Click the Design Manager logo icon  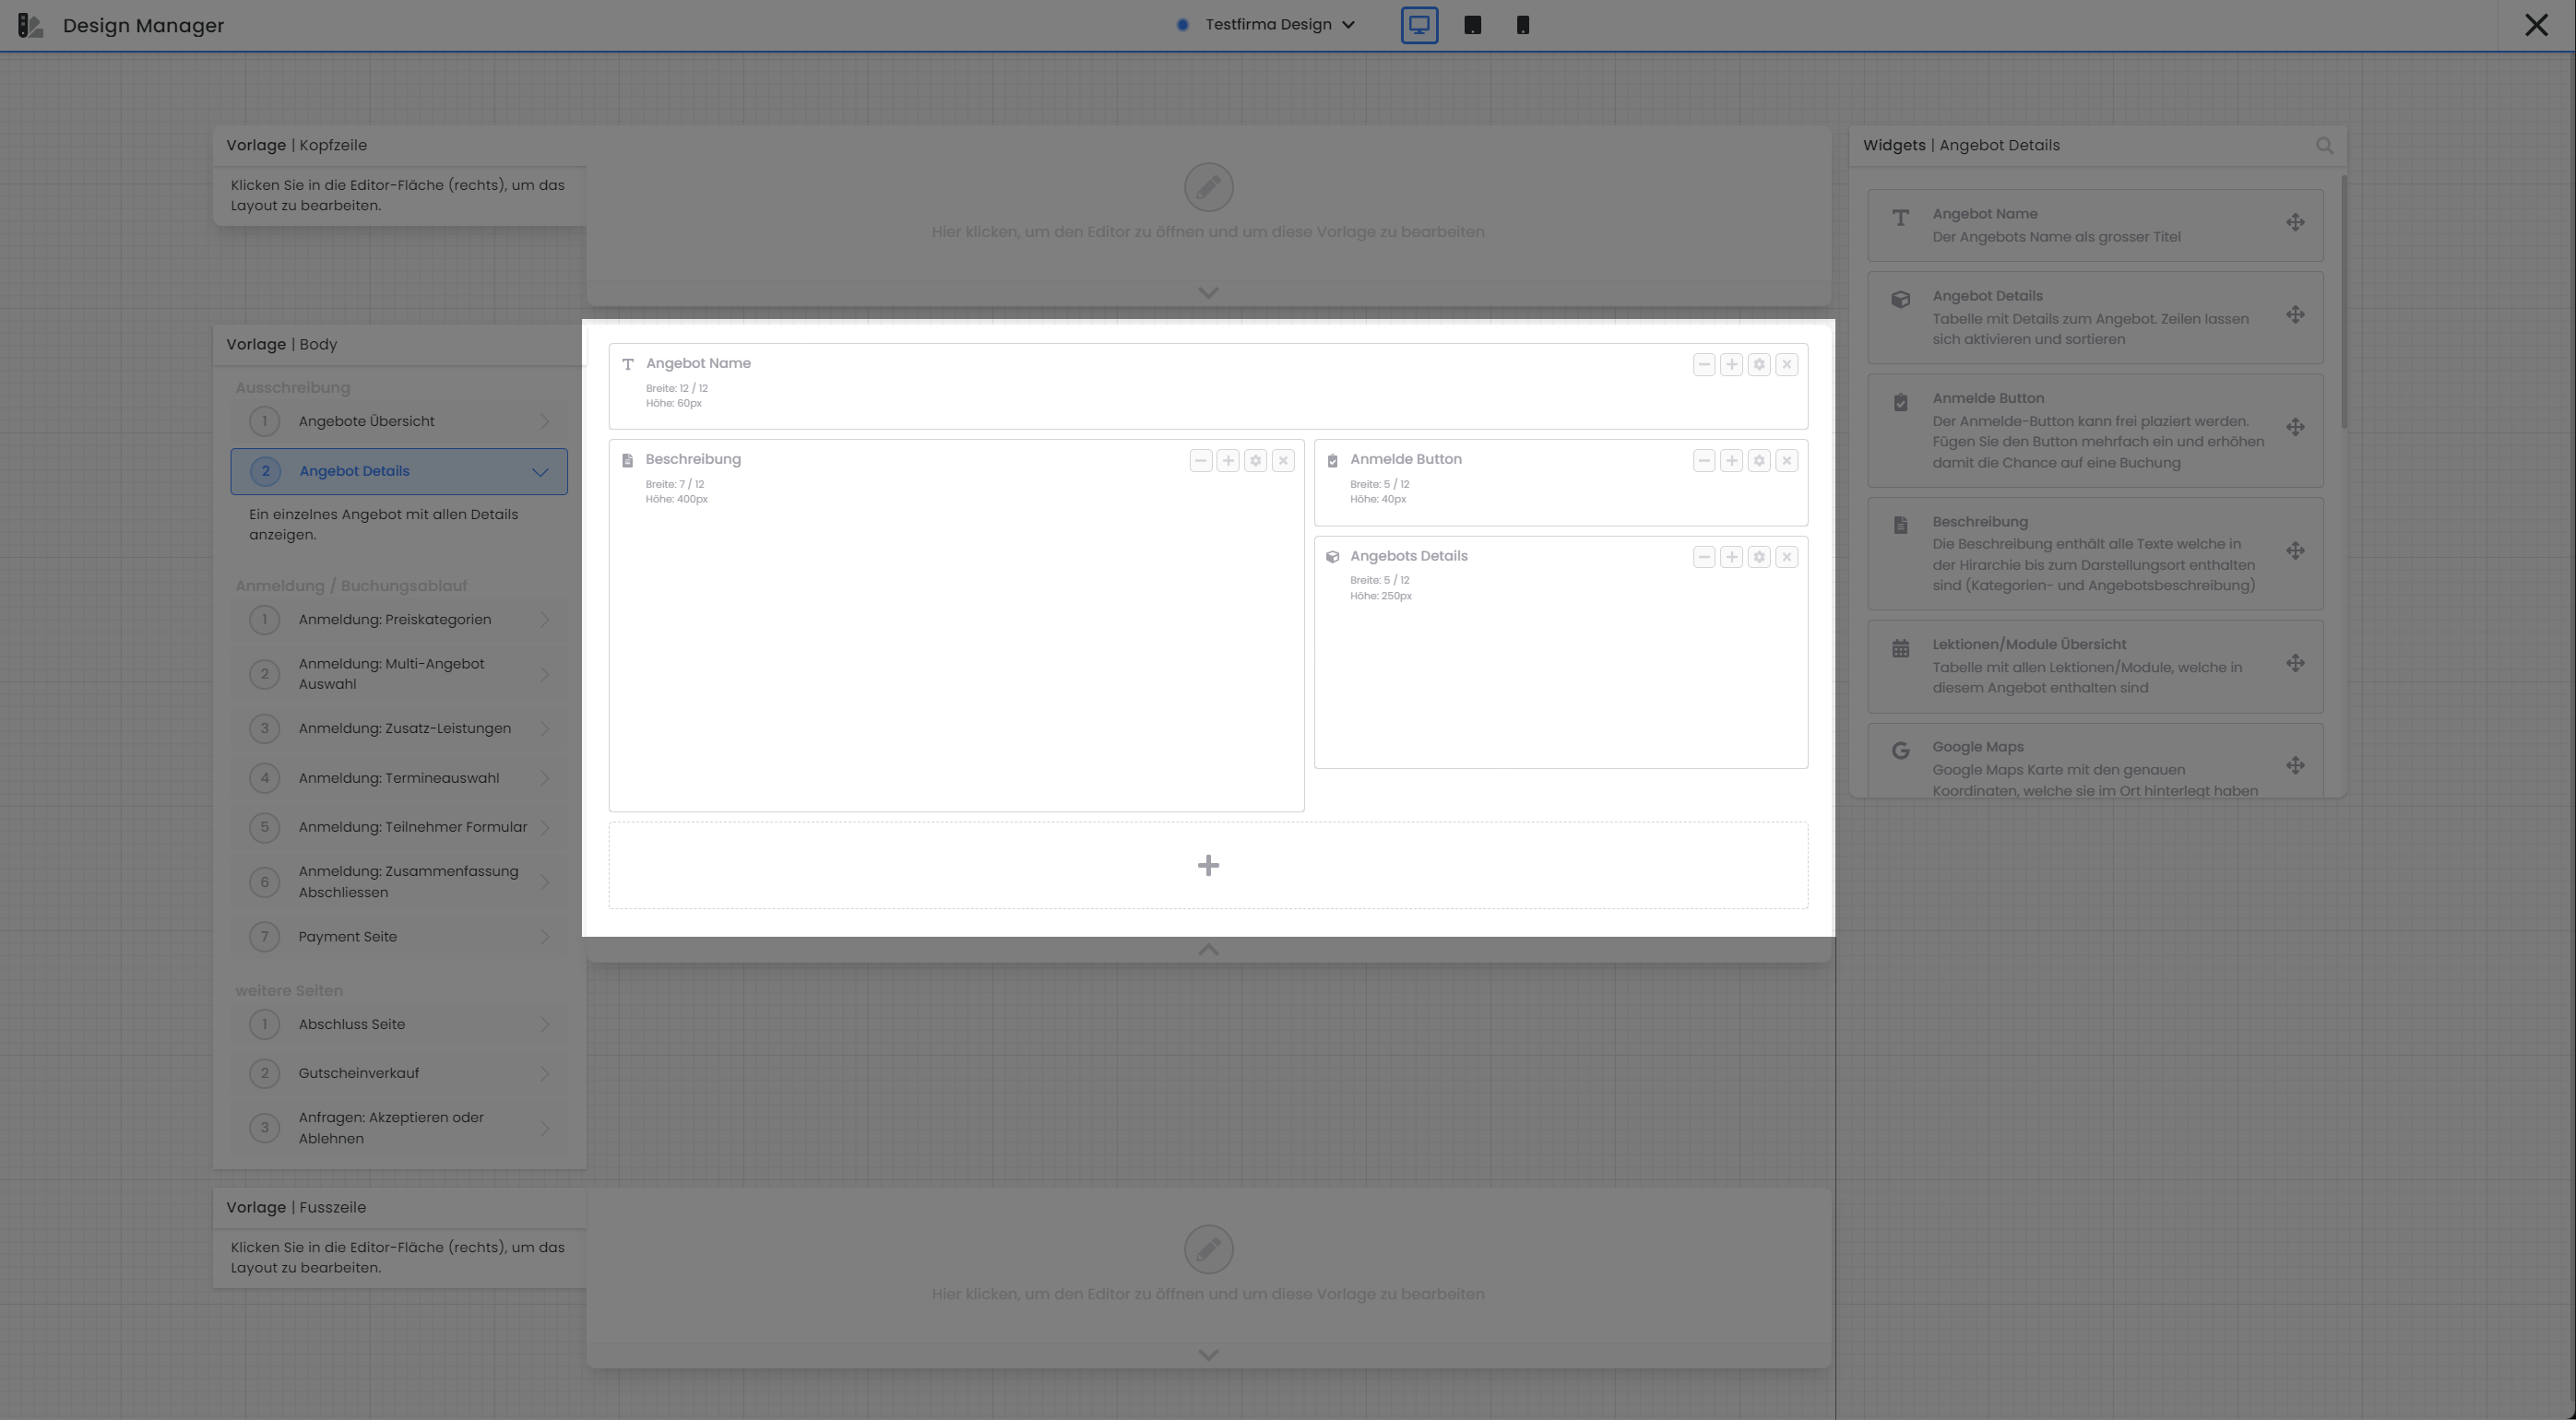(x=30, y=25)
